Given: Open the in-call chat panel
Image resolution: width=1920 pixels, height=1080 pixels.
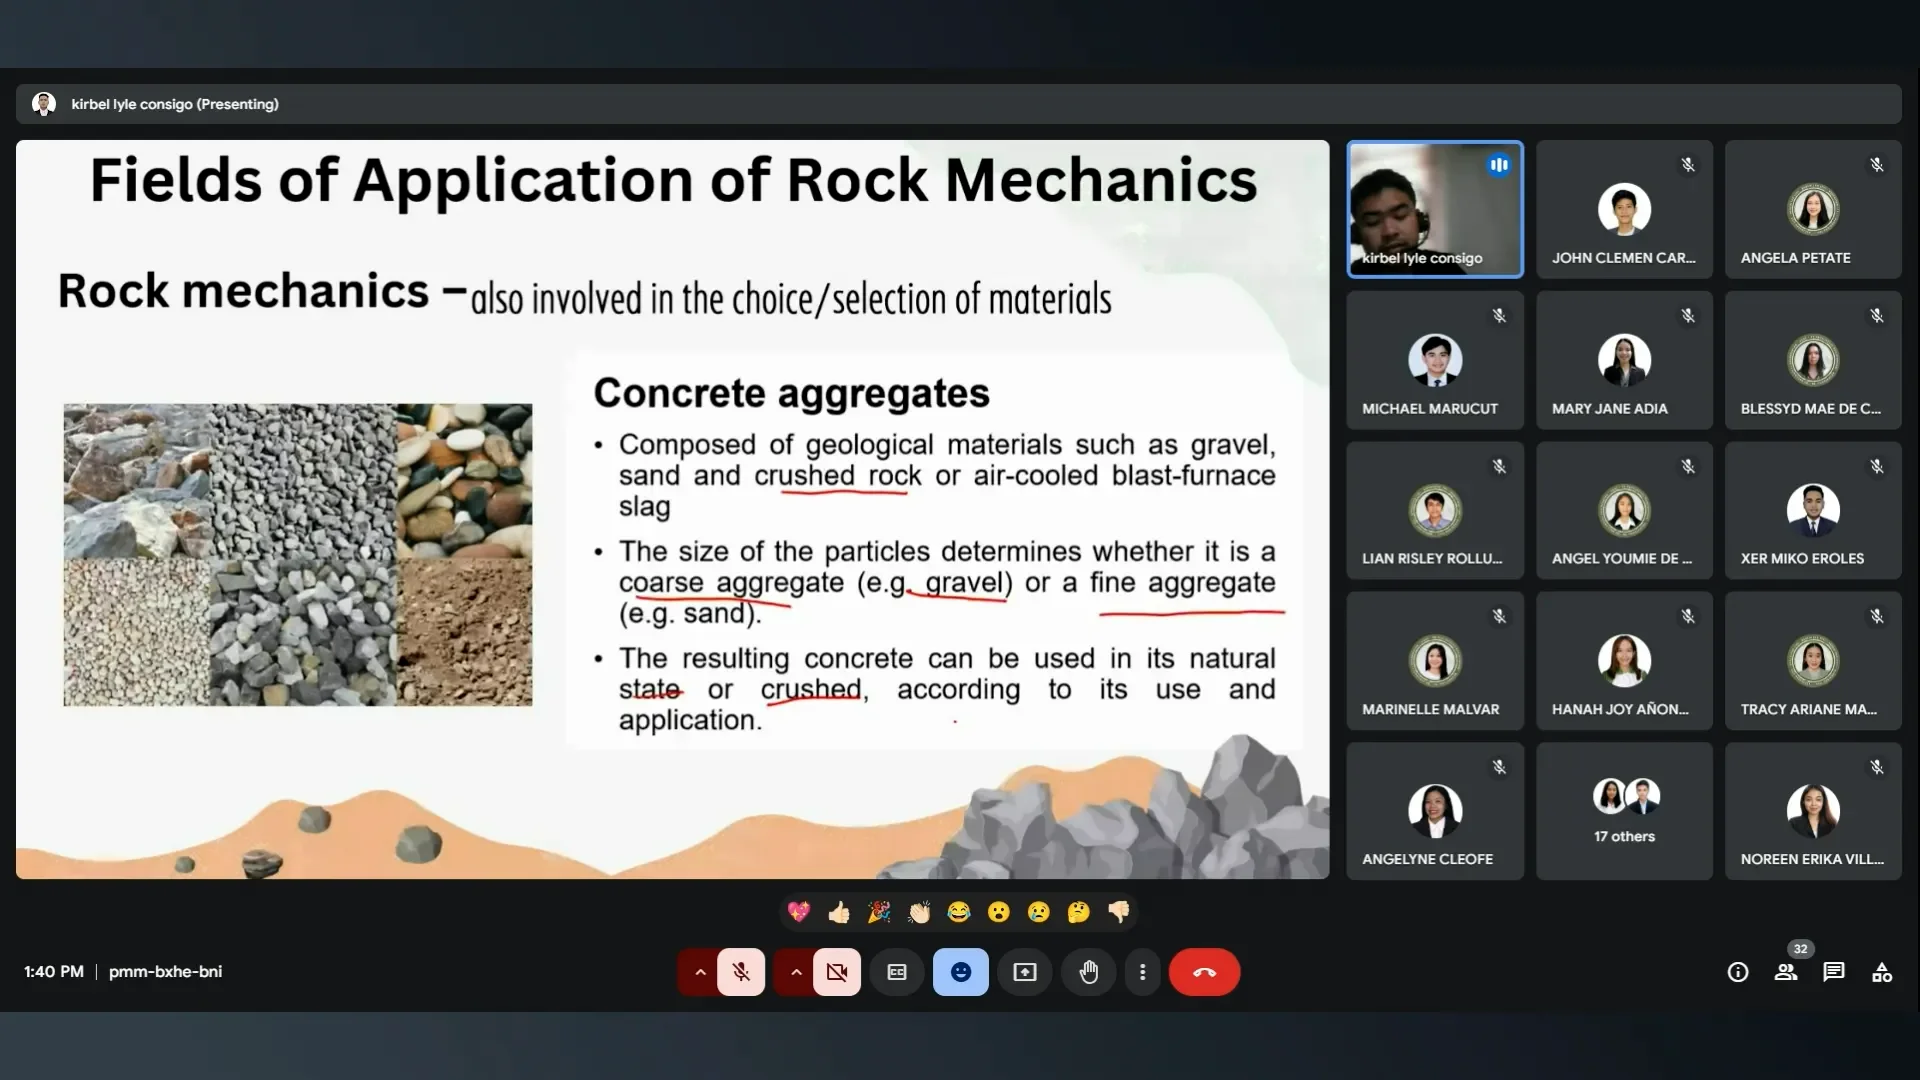Looking at the screenshot, I should [1834, 971].
